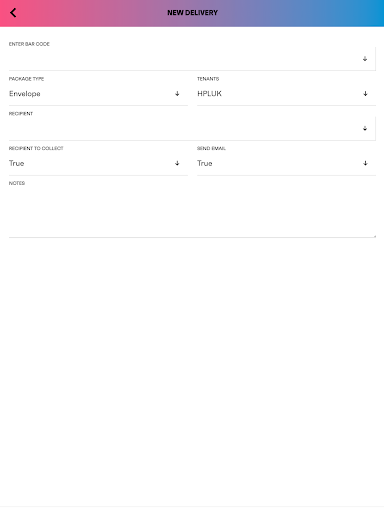Click the down arrow beside HPLUK

coord(365,94)
